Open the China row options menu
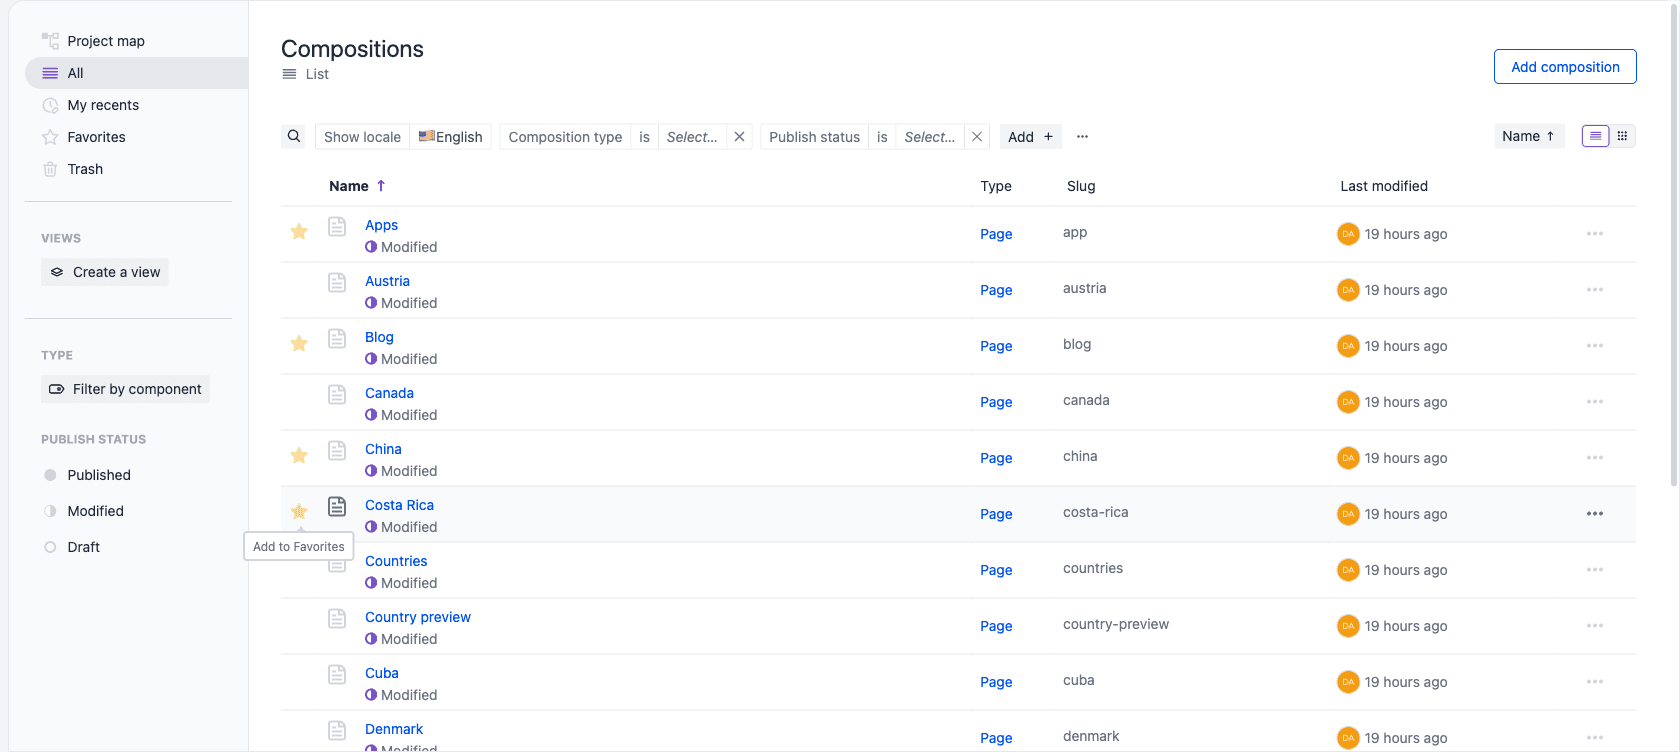The image size is (1680, 752). coord(1595,458)
